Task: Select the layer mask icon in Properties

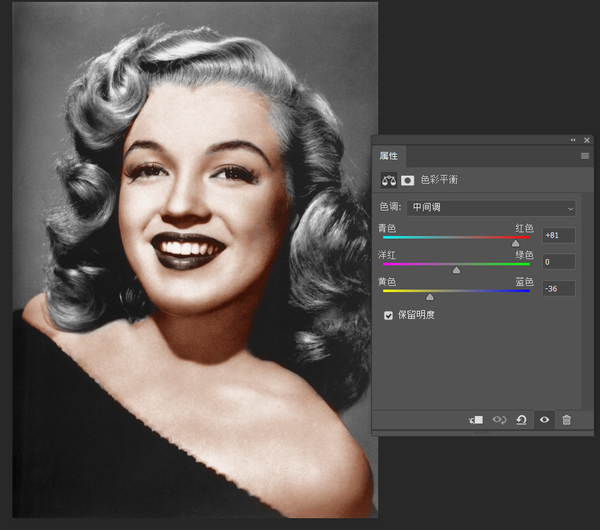Action: [x=407, y=180]
